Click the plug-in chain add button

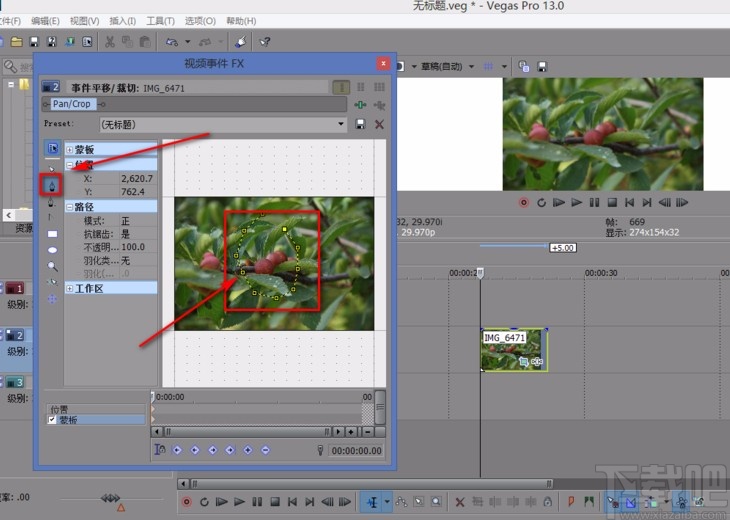tap(360, 104)
